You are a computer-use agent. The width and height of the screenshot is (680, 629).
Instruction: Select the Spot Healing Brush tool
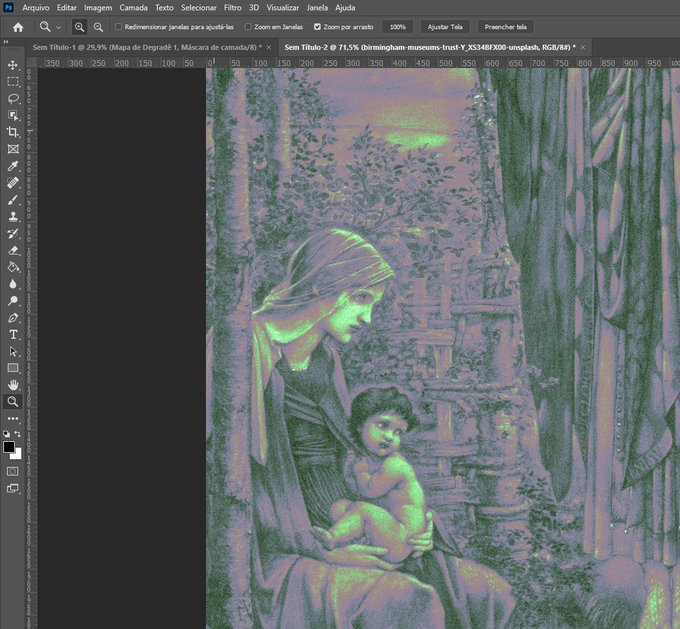(x=13, y=183)
